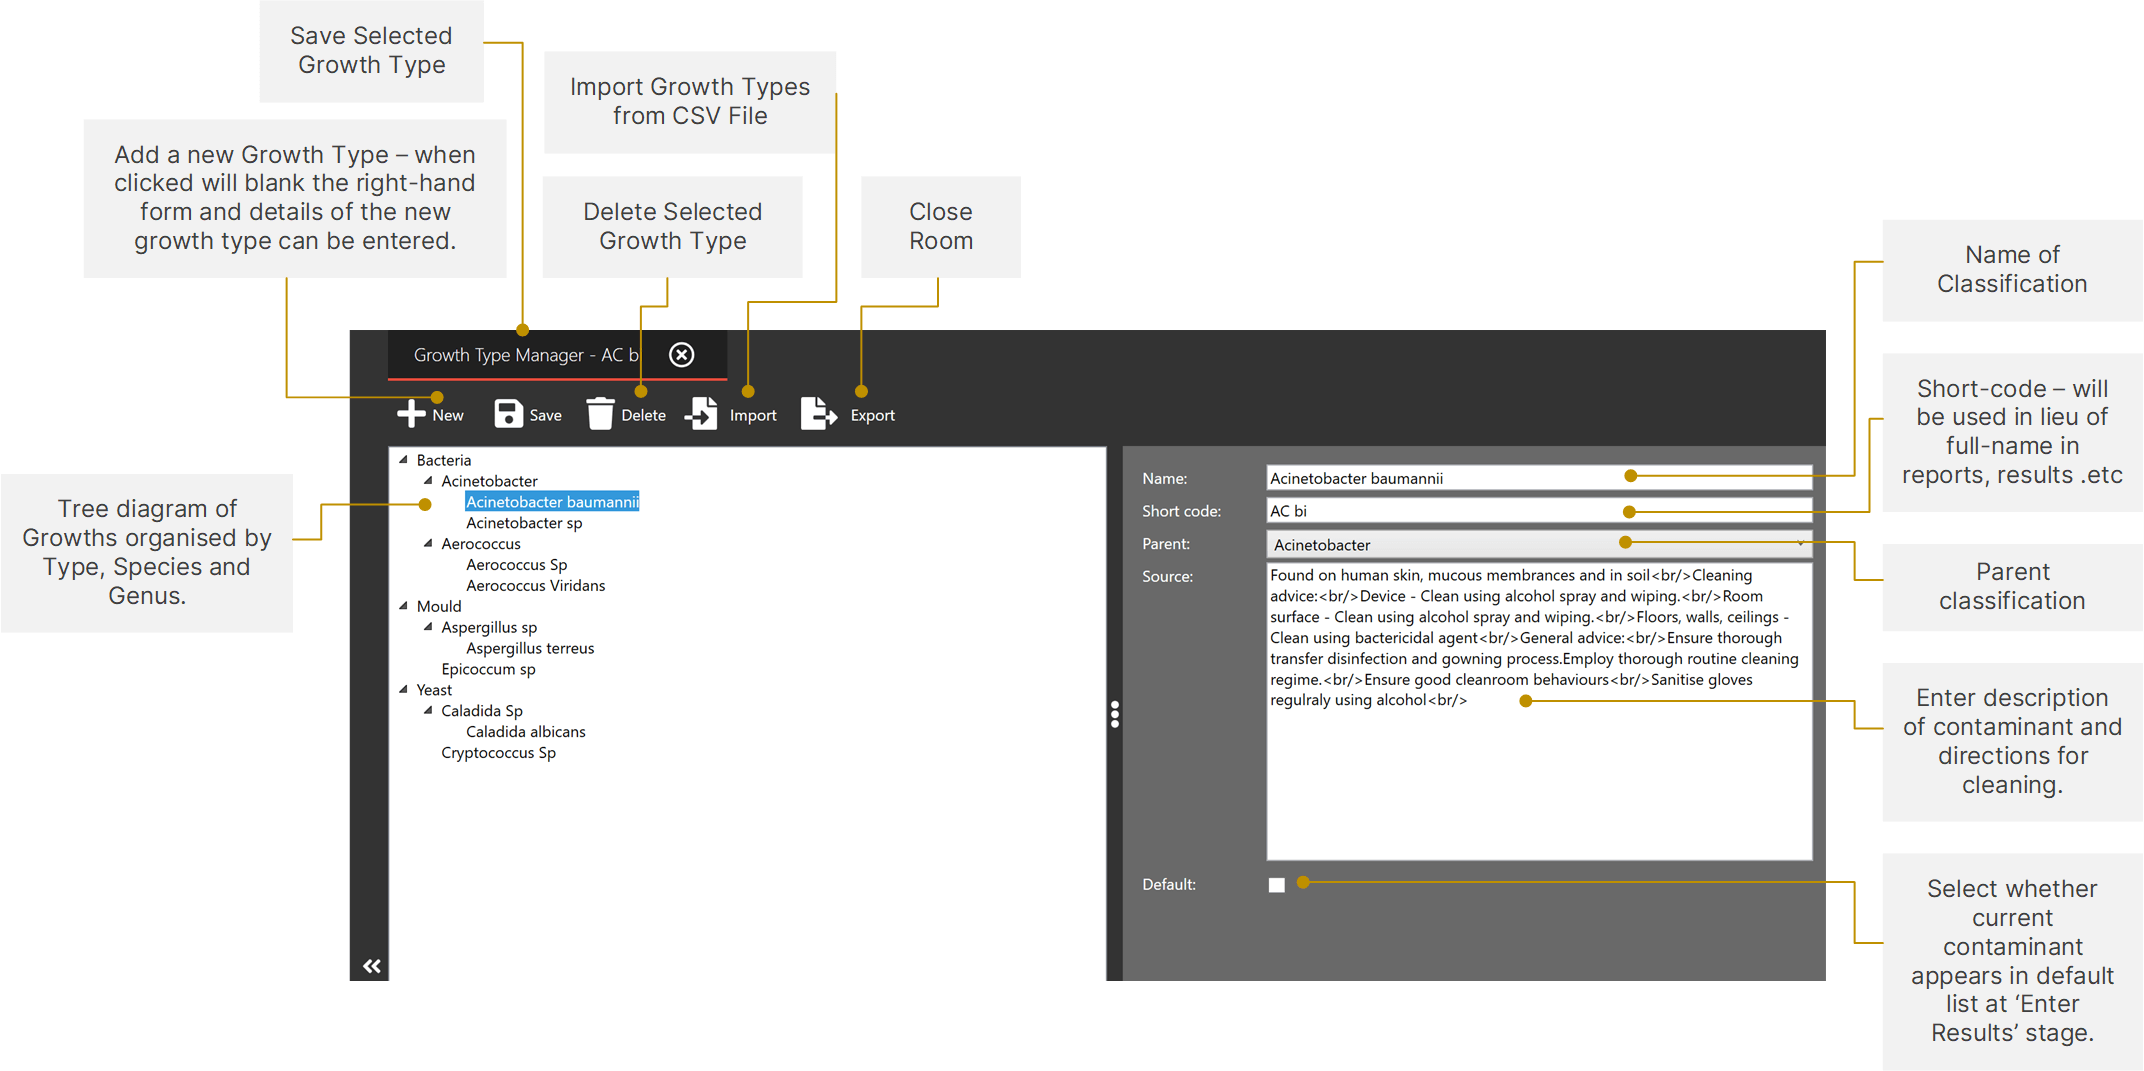Viewport: 2144px width, 1071px height.
Task: Collapse the Bacteria tree node
Action: (x=404, y=460)
